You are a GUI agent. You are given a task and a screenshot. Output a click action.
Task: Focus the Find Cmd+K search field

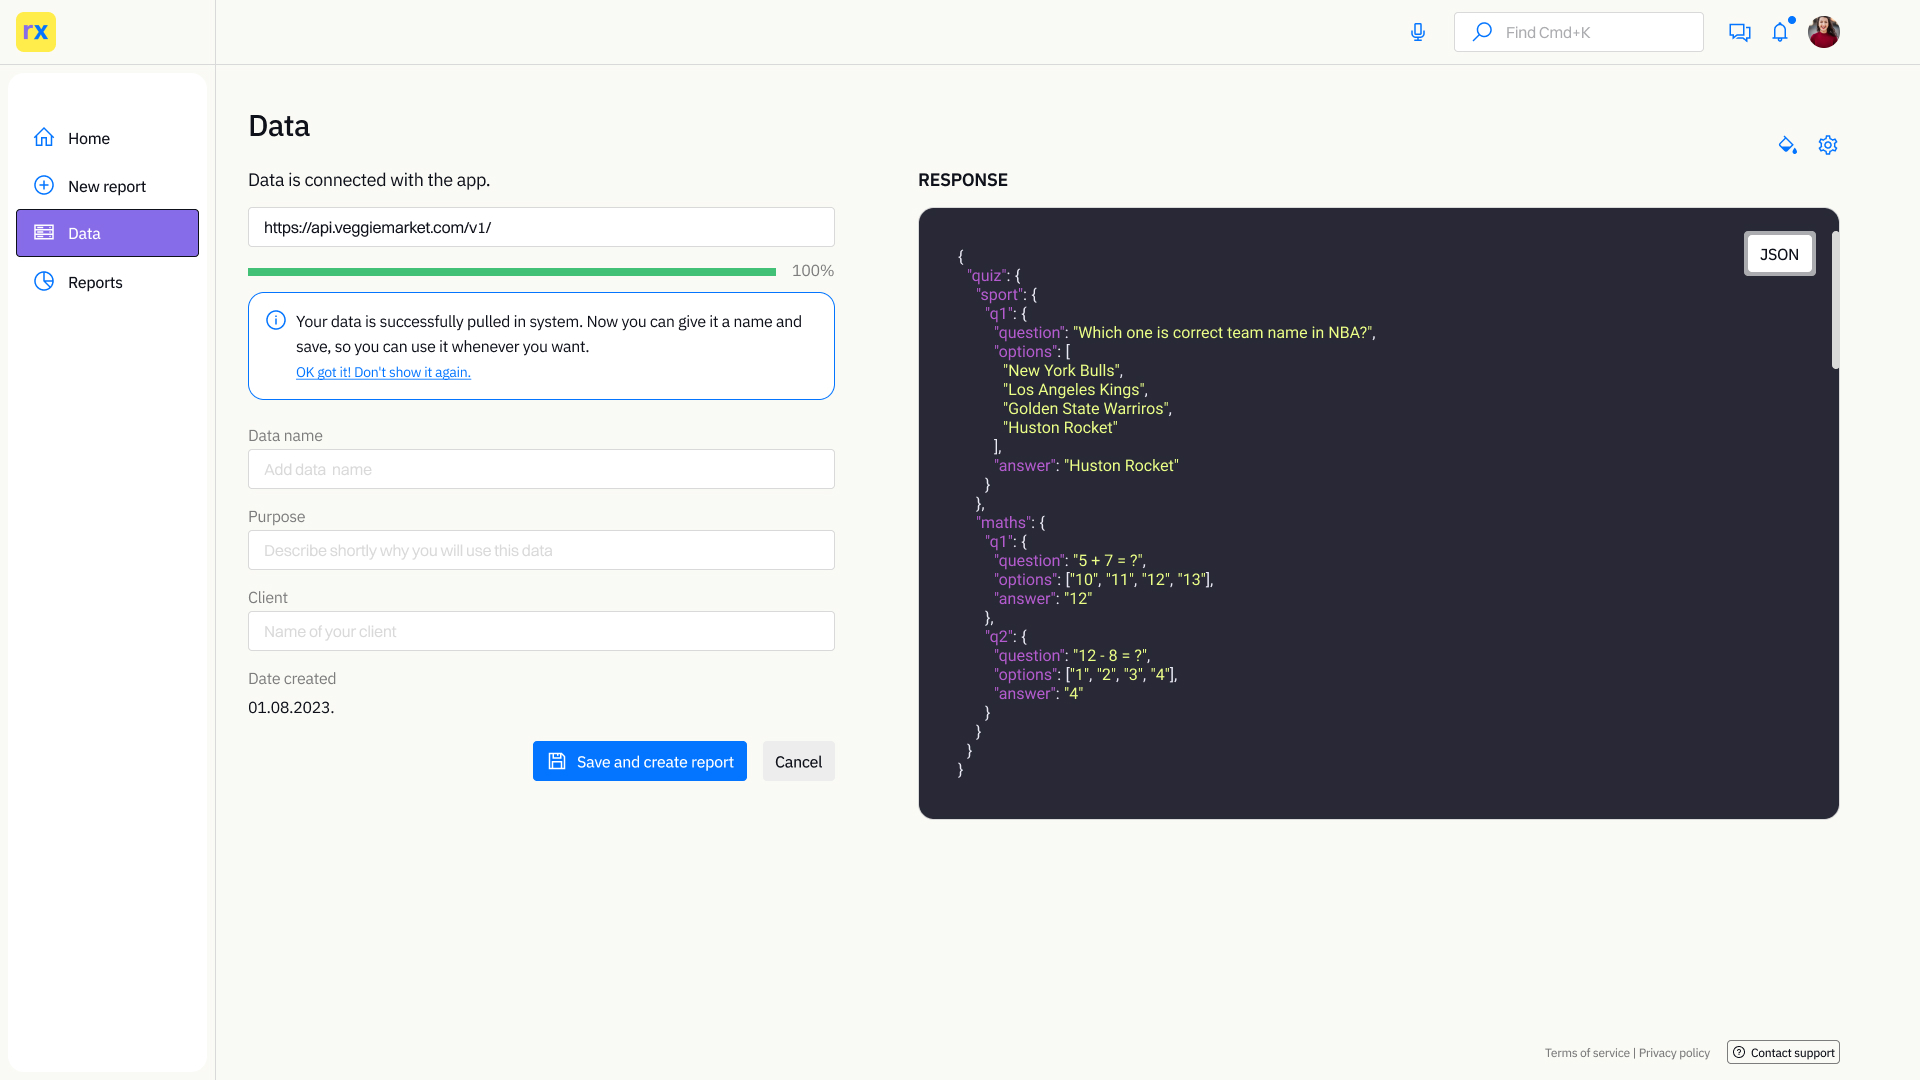pos(1578,32)
